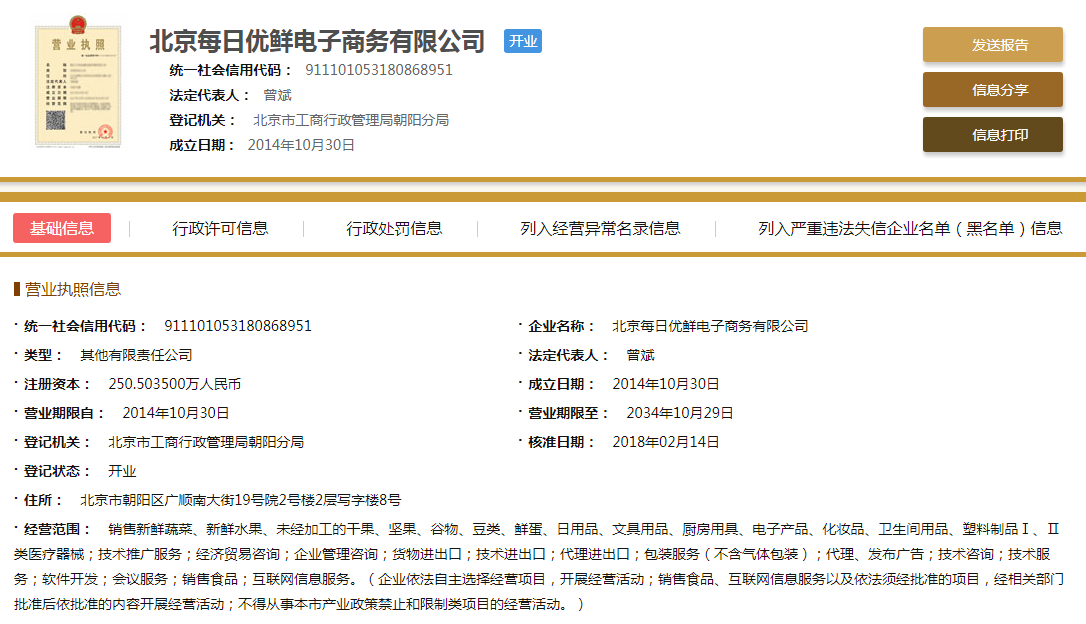Click the 信息分享 button

(992, 90)
